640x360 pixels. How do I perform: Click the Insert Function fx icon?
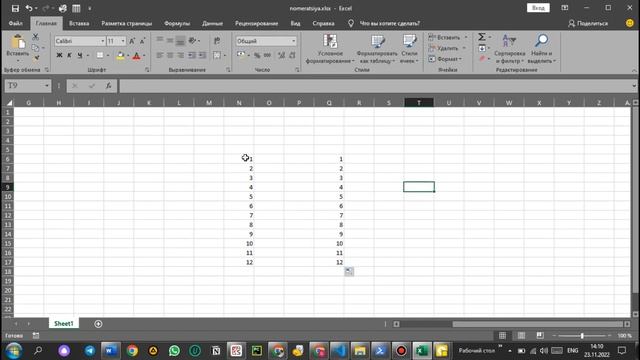click(109, 86)
